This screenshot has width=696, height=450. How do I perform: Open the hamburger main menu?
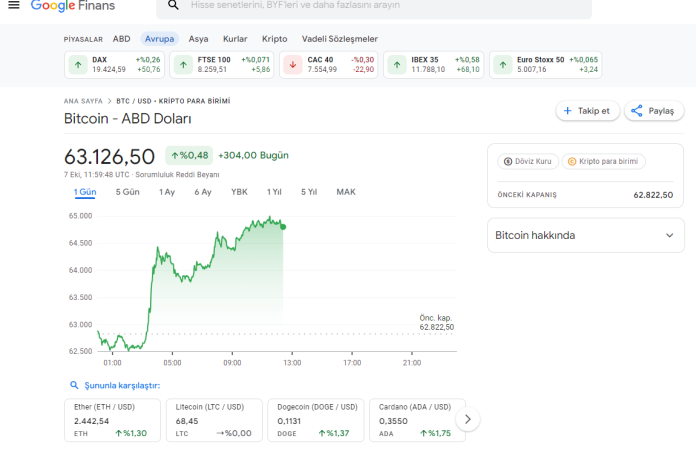click(11, 6)
